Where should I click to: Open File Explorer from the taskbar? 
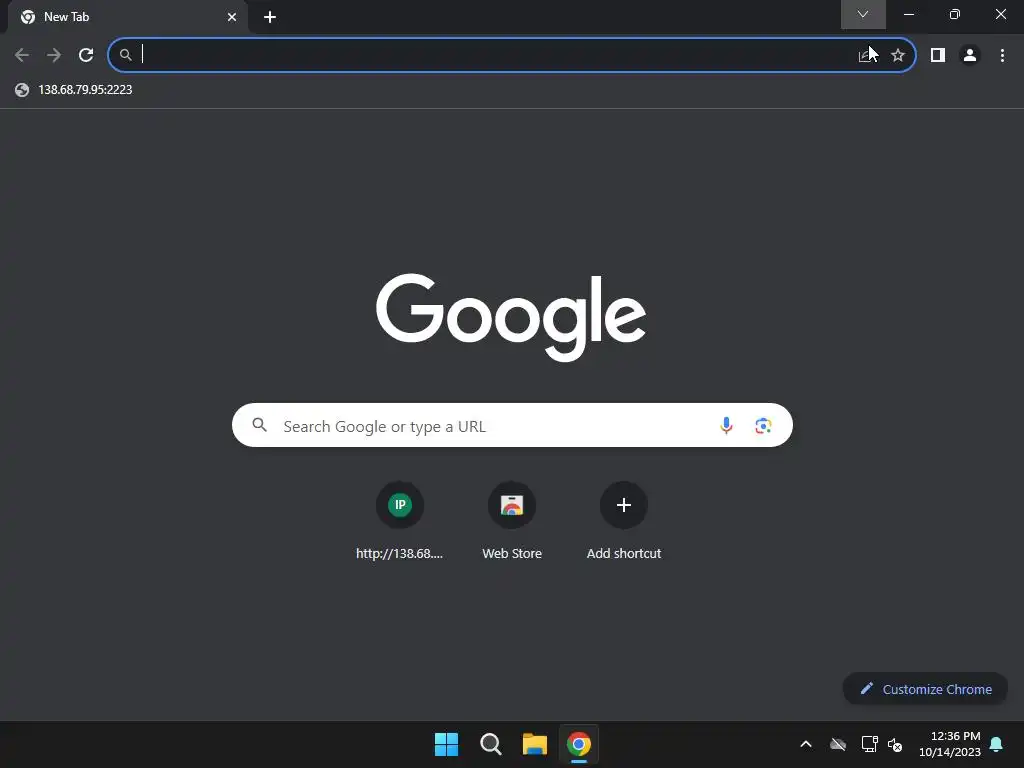pos(535,744)
